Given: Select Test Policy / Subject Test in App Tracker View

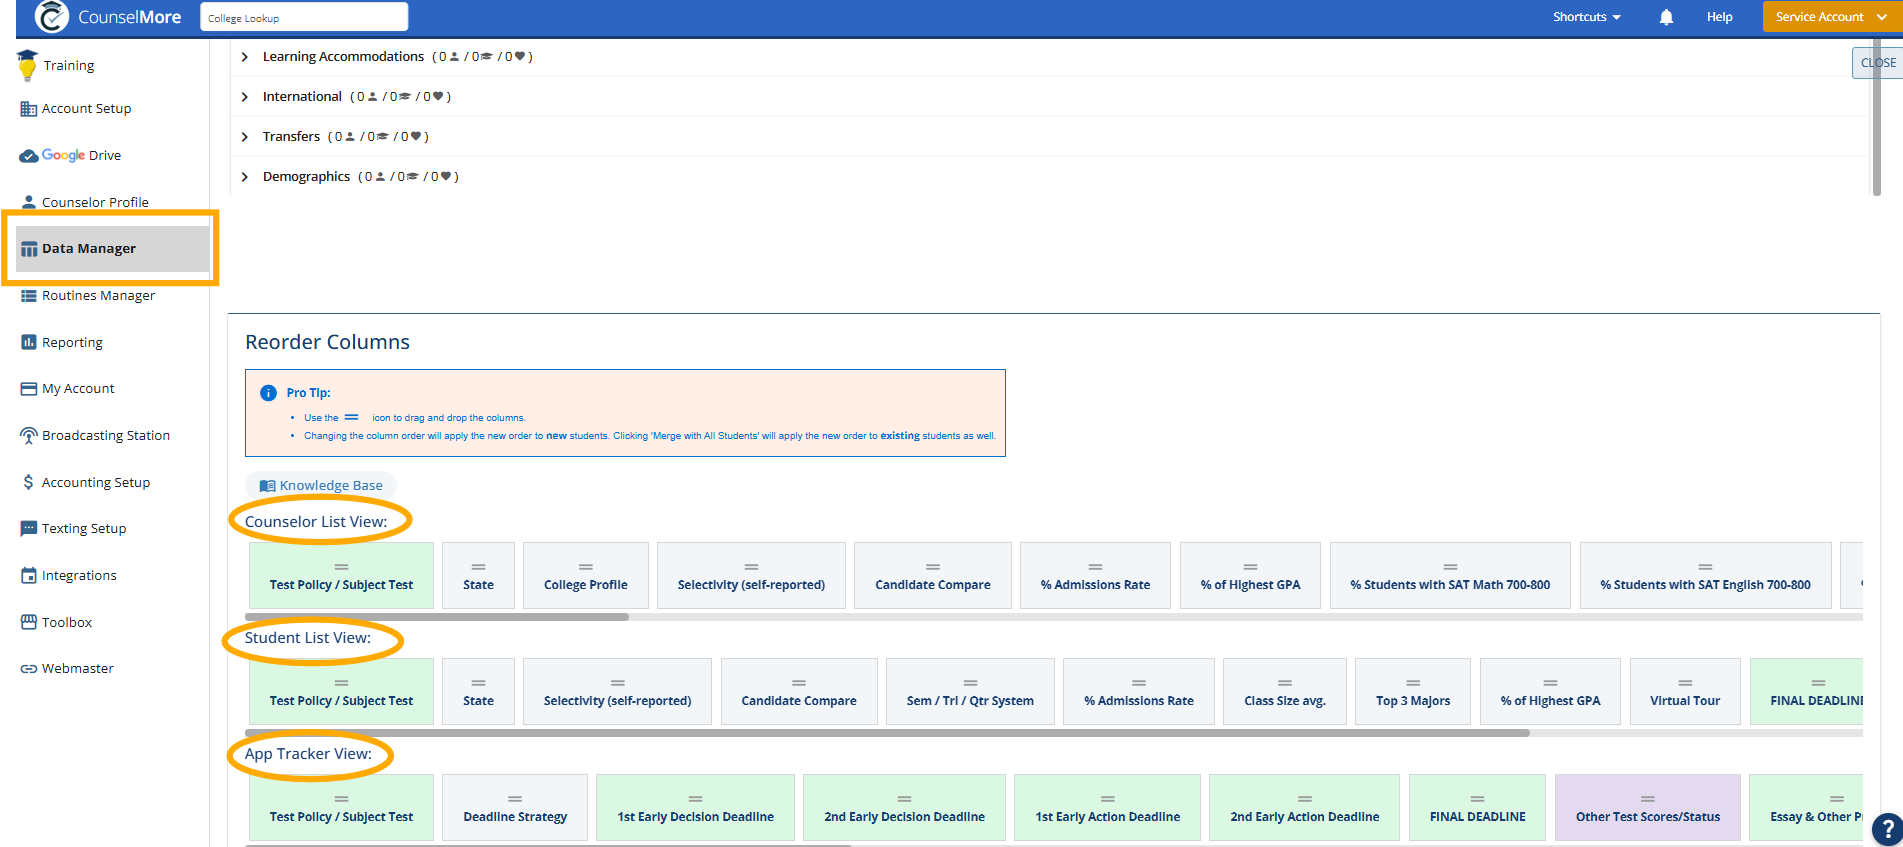Looking at the screenshot, I should (341, 808).
